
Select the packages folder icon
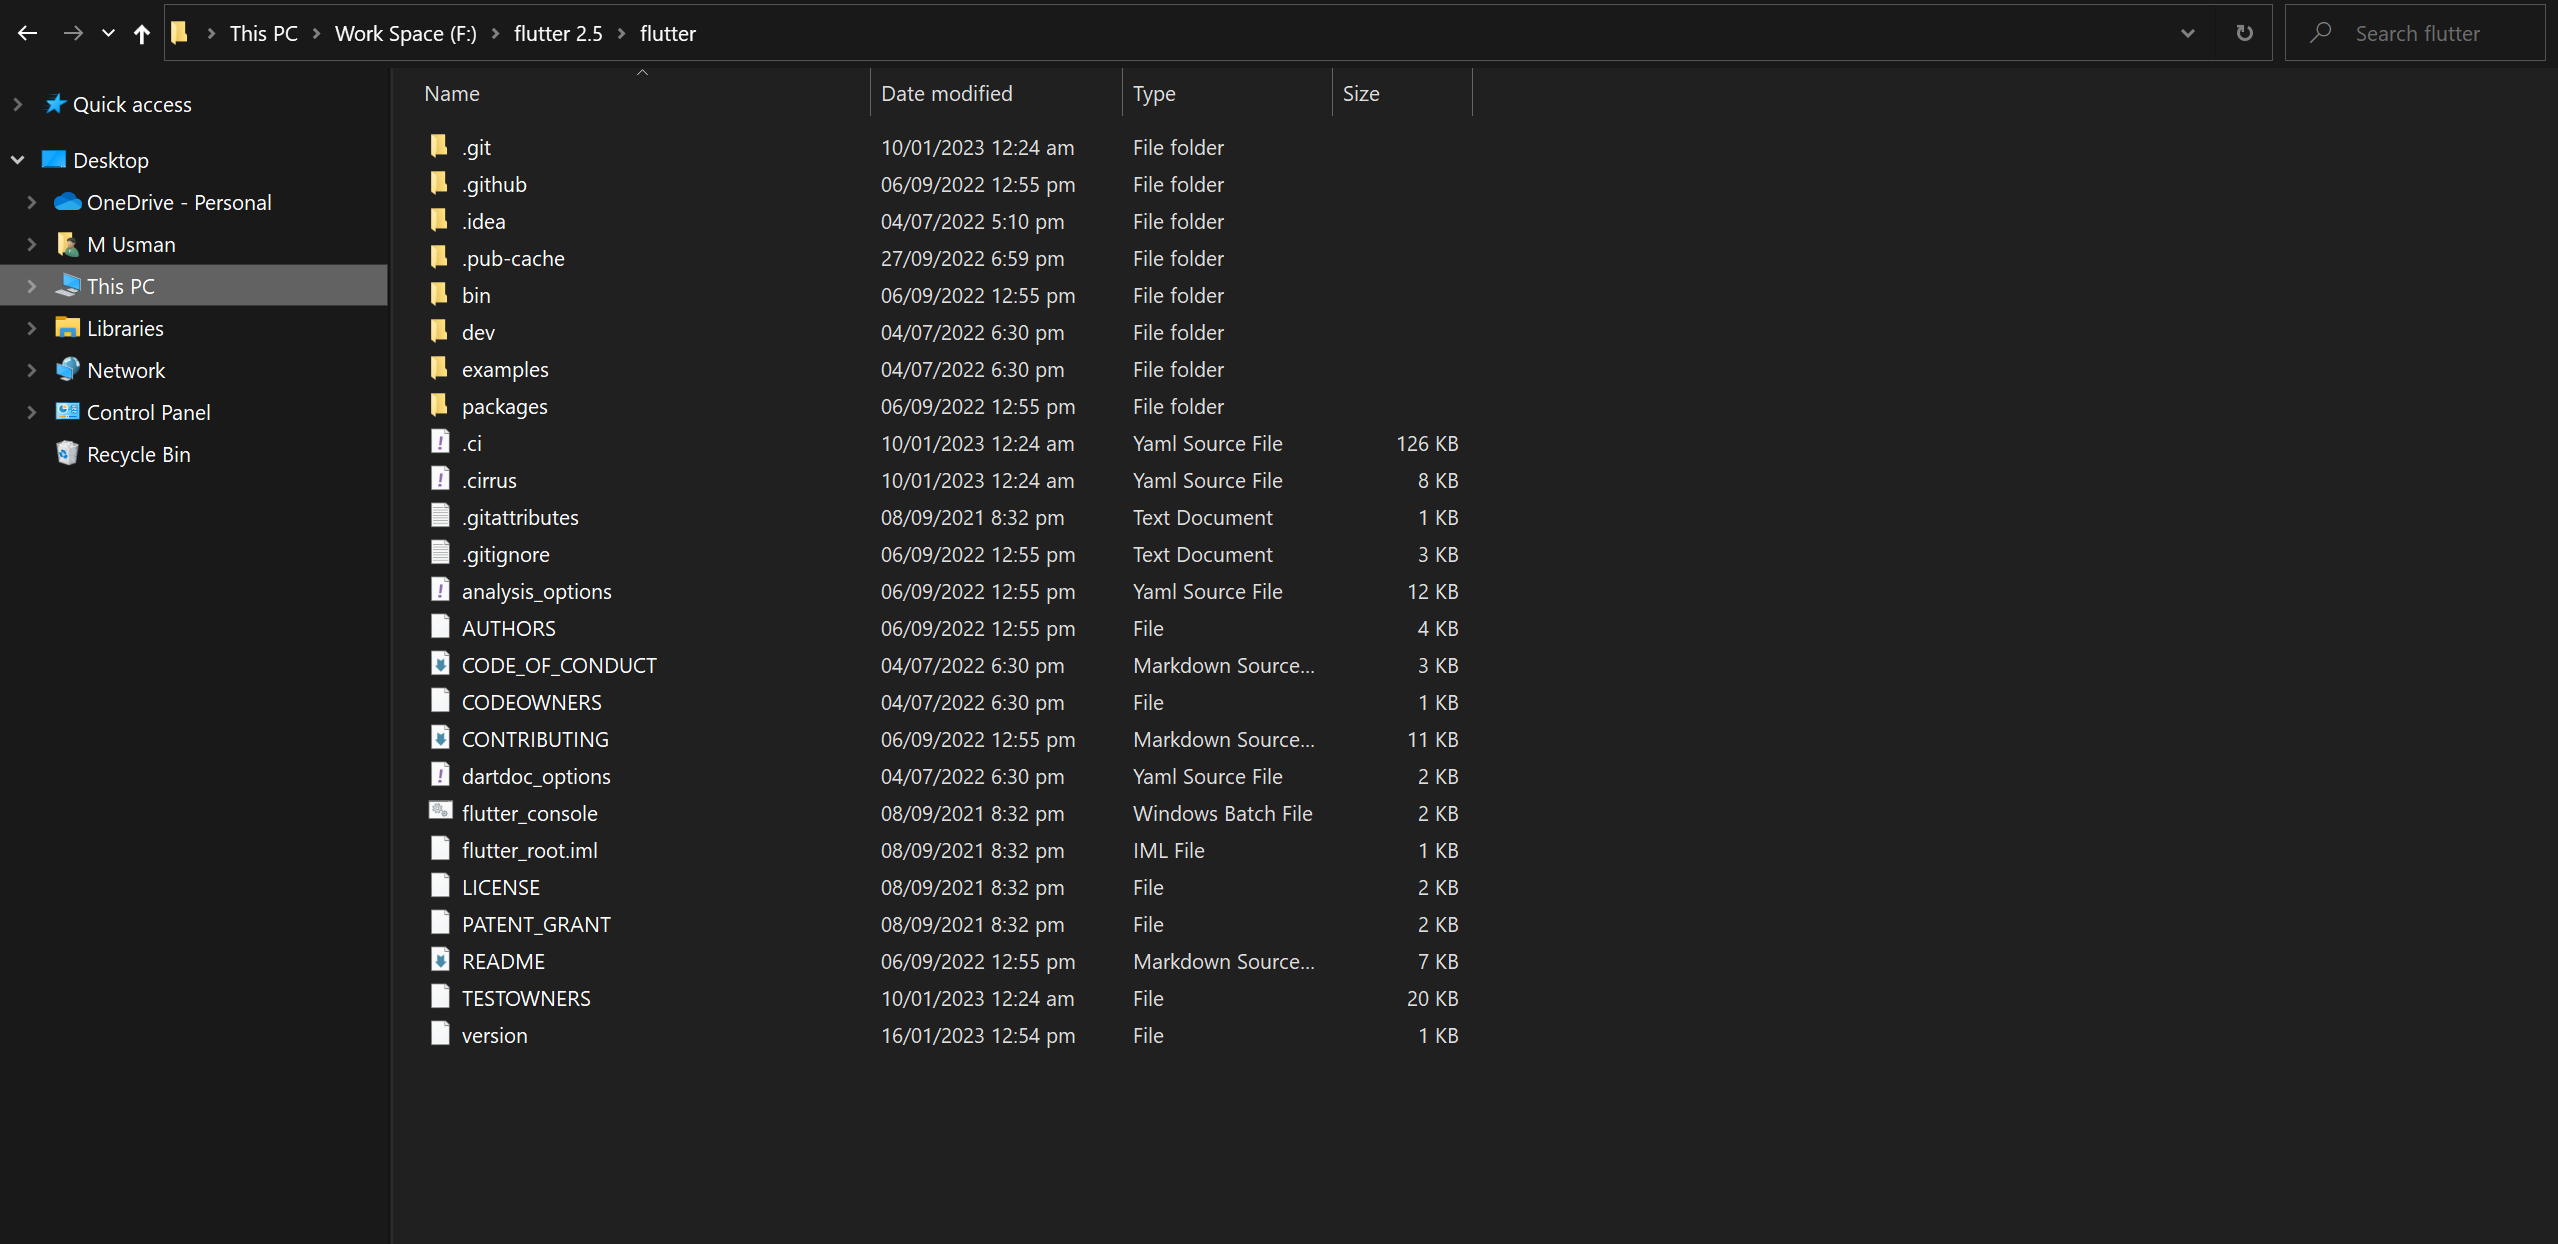[439, 405]
